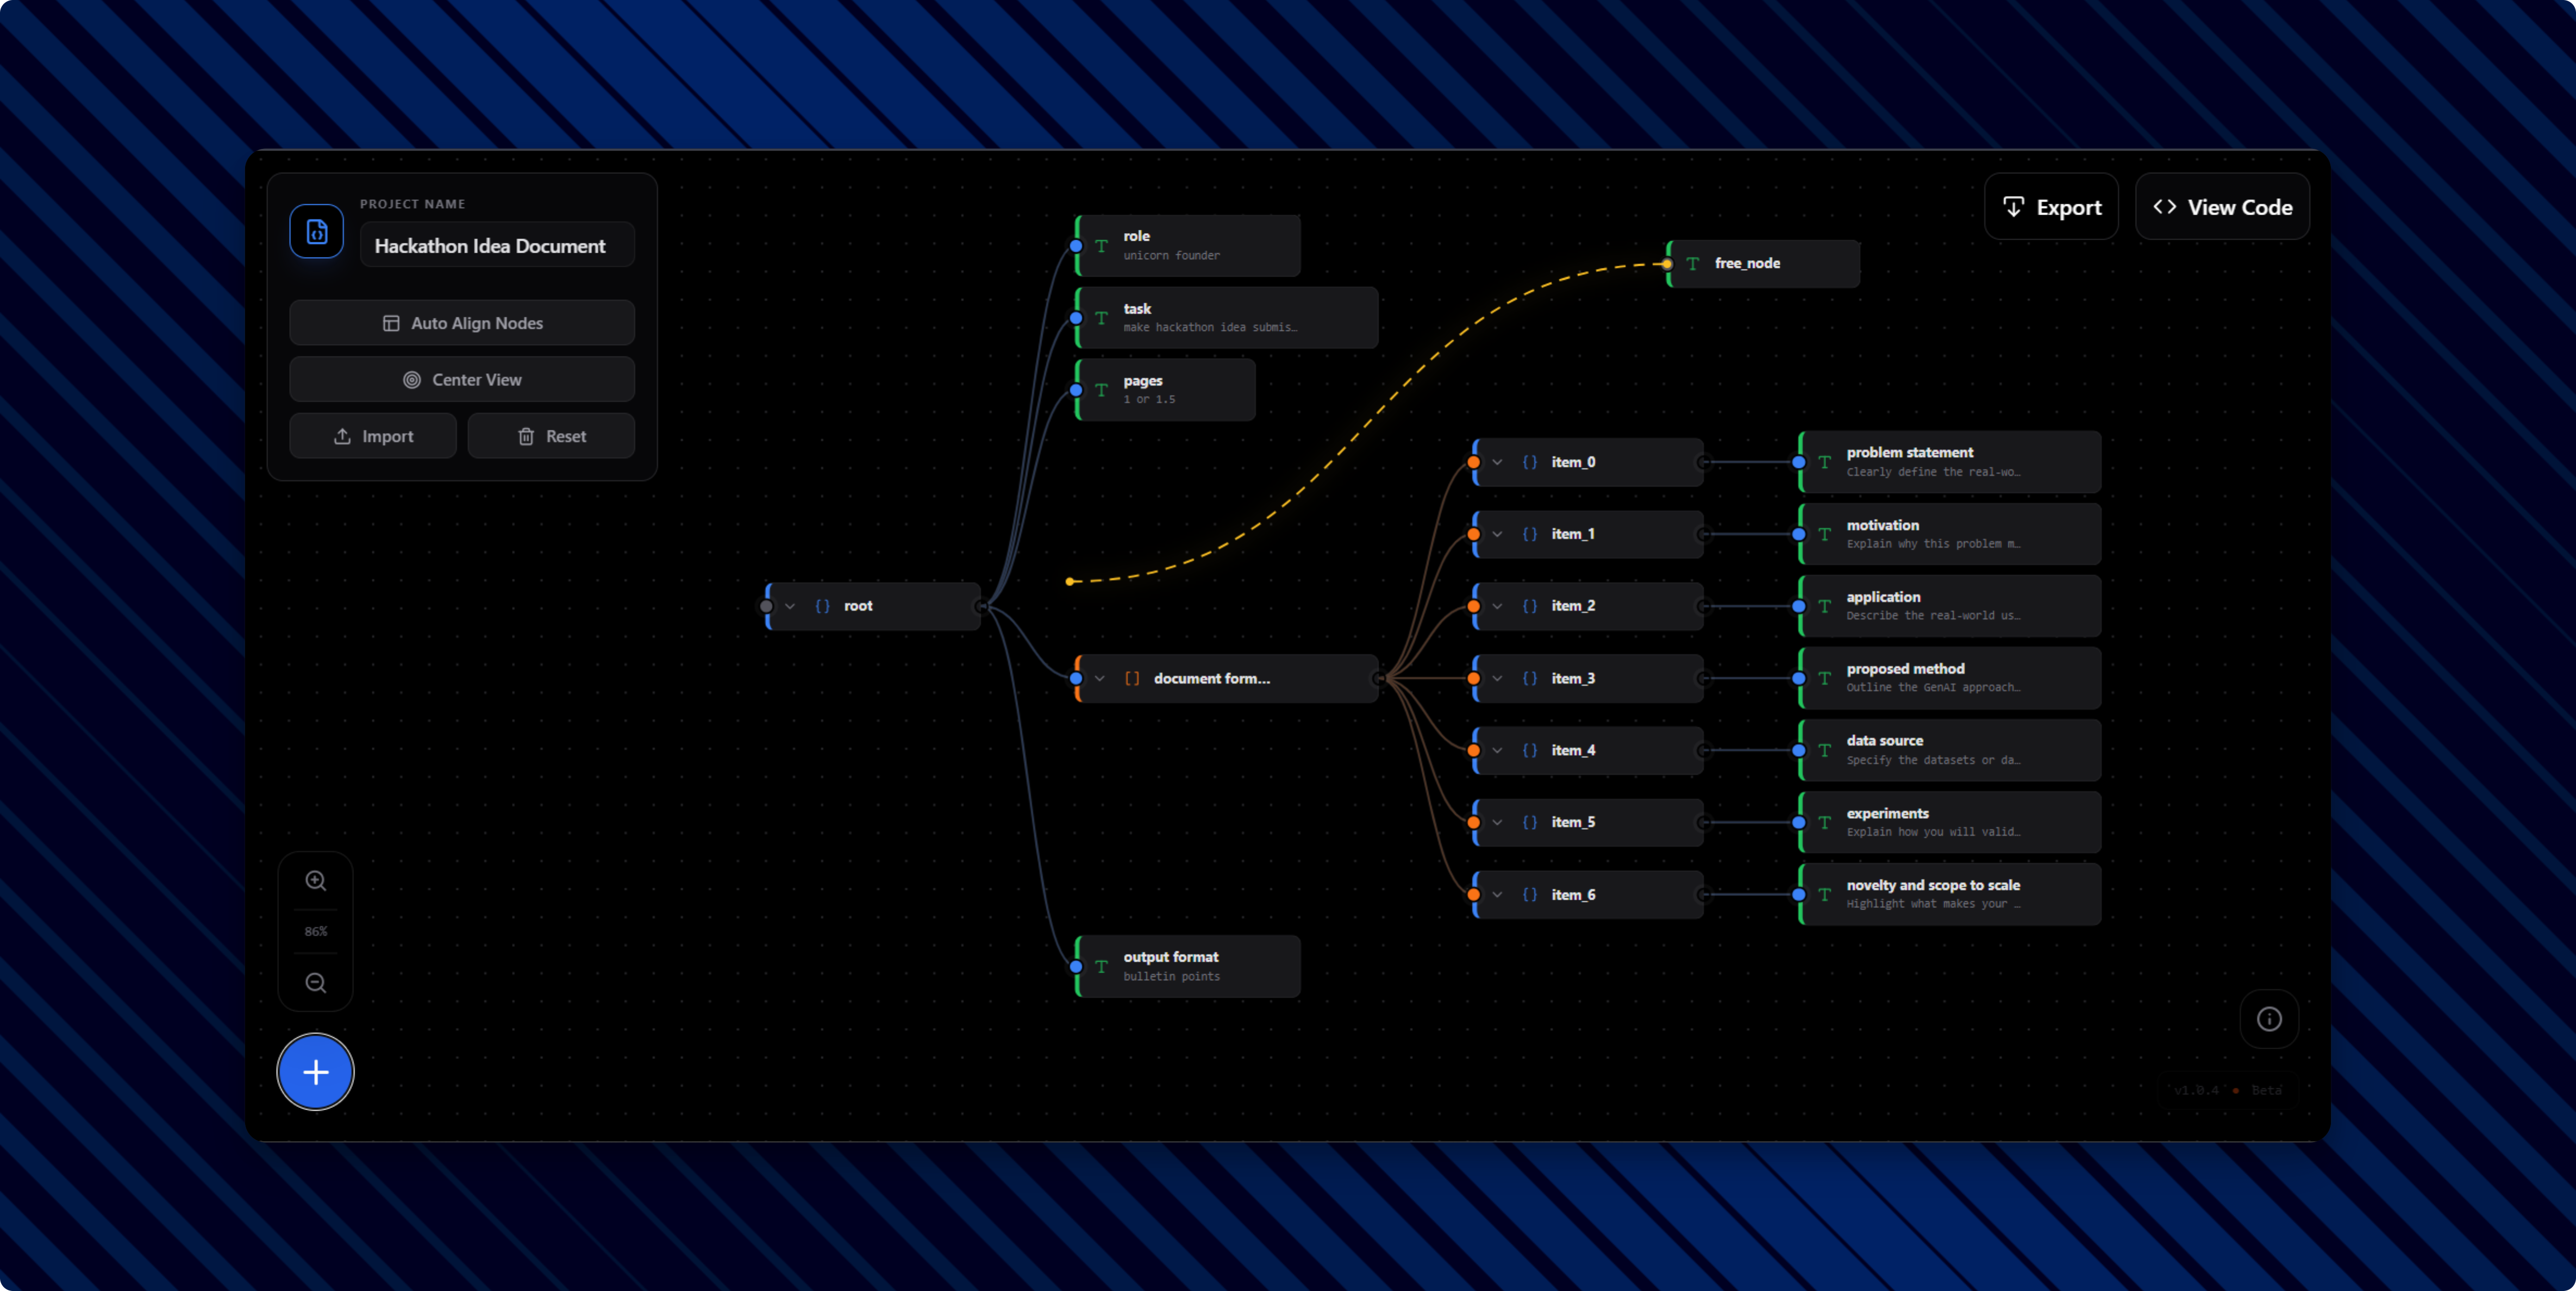Click the text type icon on proposed method node
This screenshot has height=1291, width=2576.
(x=1825, y=678)
